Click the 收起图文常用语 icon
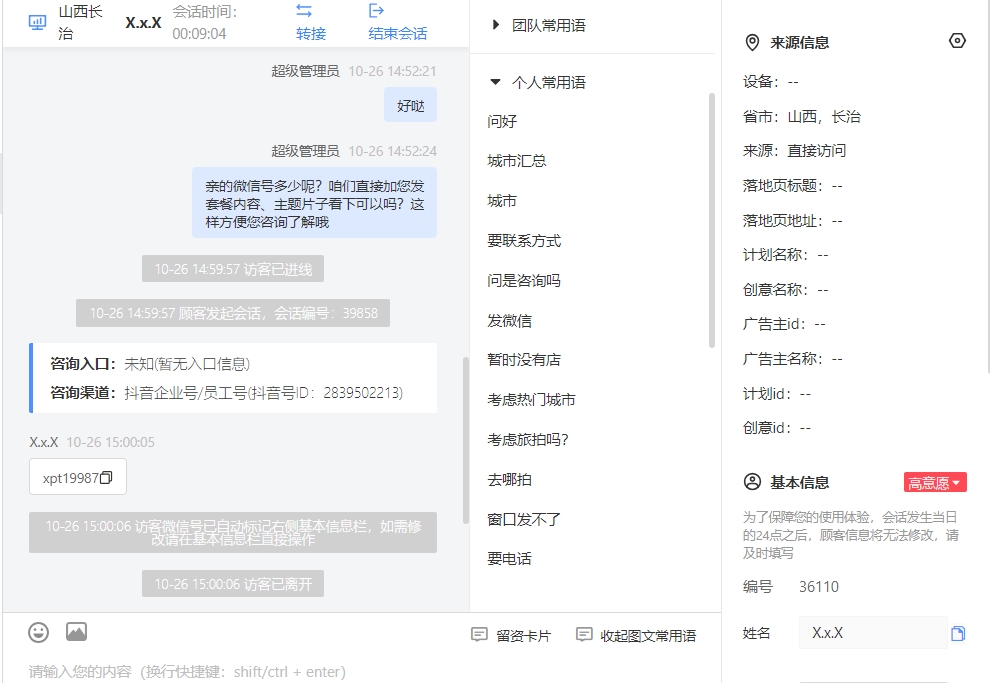The width and height of the screenshot is (990, 683). (584, 634)
